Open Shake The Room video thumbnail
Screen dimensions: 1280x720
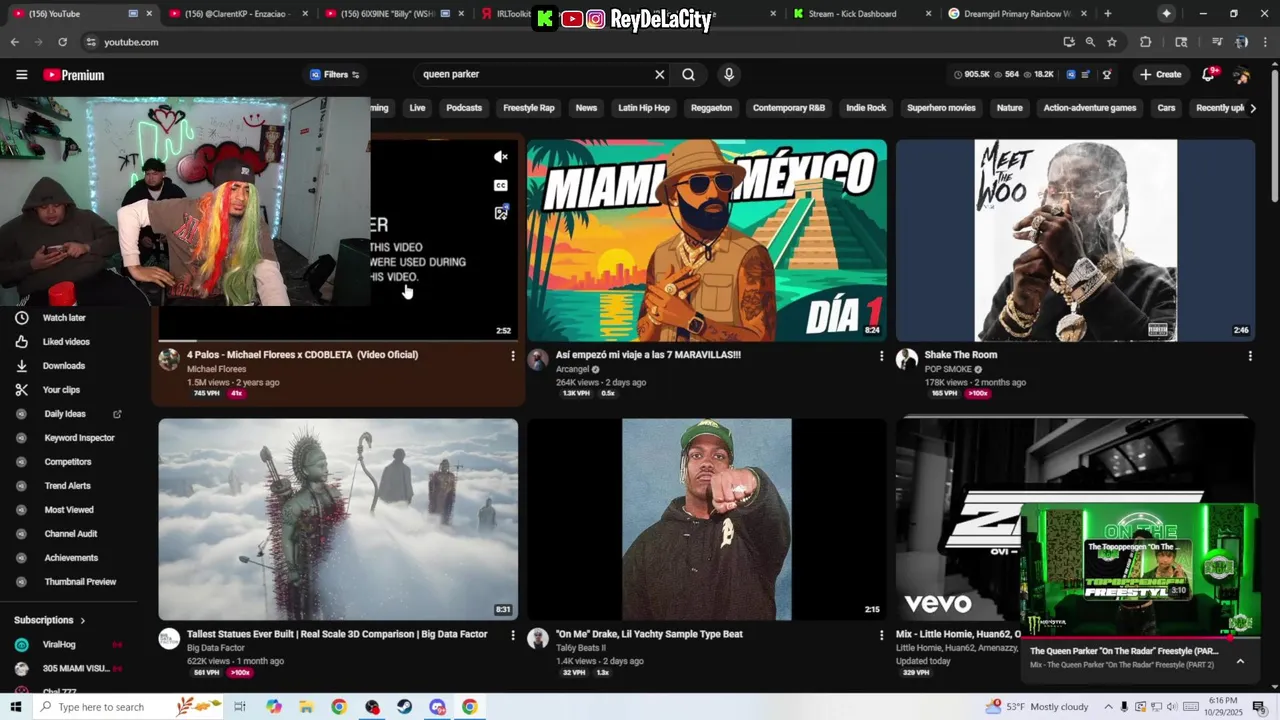coord(1075,240)
